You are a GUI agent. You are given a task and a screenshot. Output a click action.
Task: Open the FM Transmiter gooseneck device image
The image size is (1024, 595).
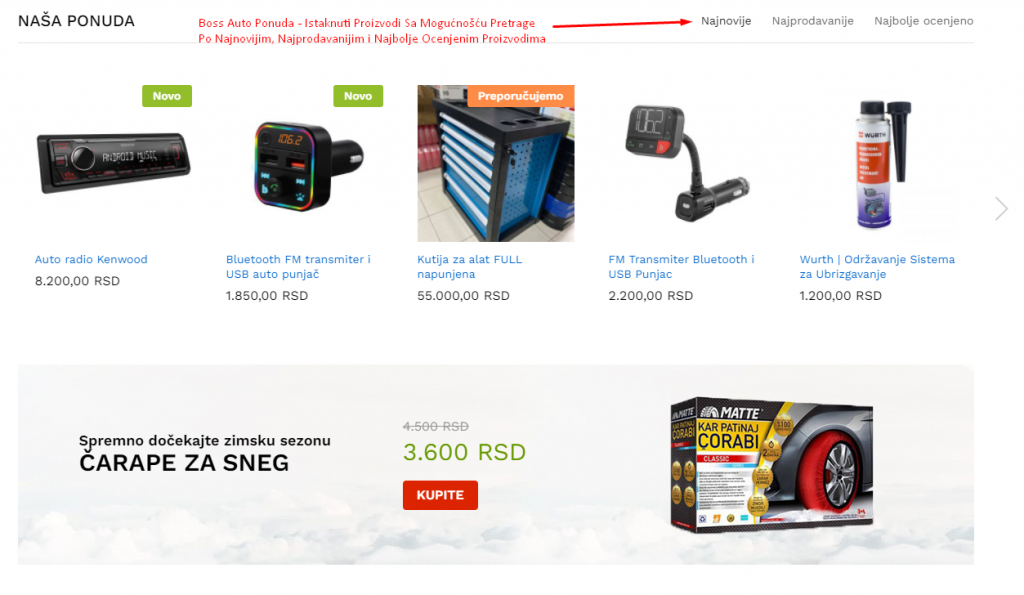(x=687, y=163)
